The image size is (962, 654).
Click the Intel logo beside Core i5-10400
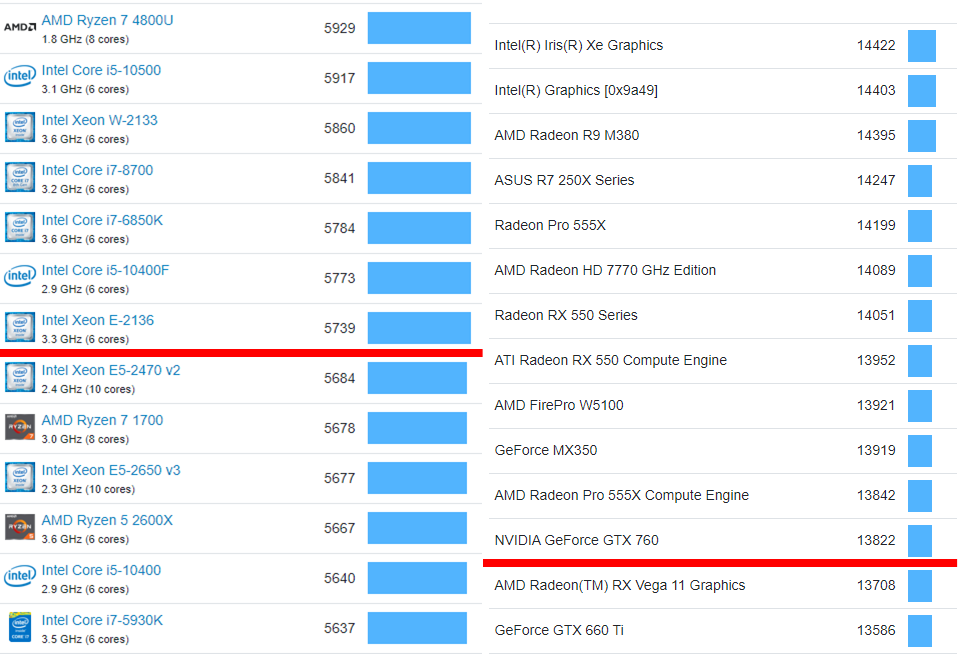tap(20, 577)
